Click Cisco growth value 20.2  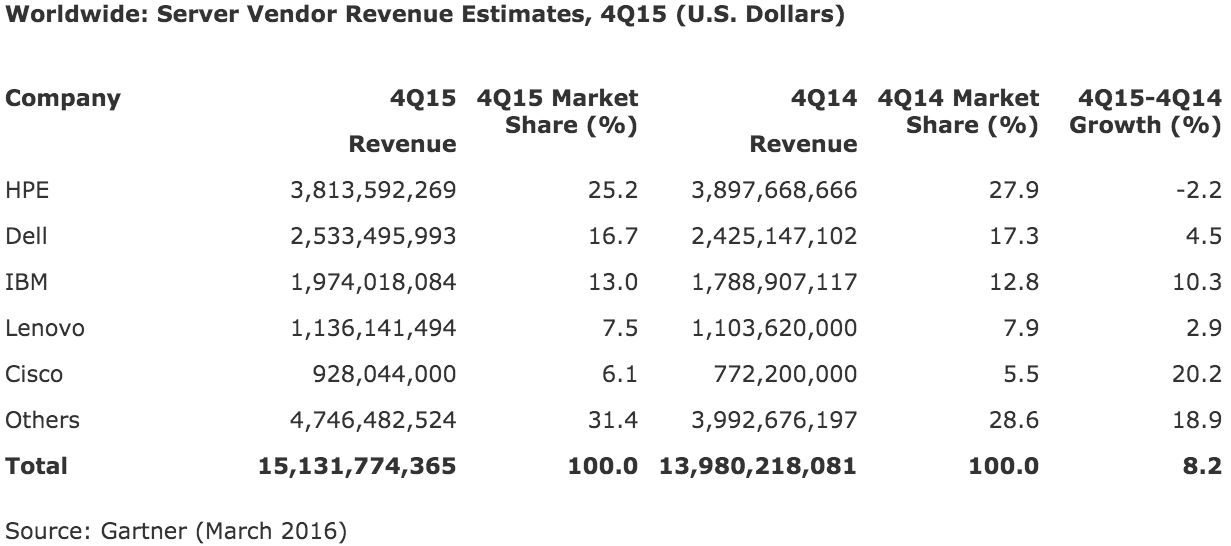[x=1200, y=374]
